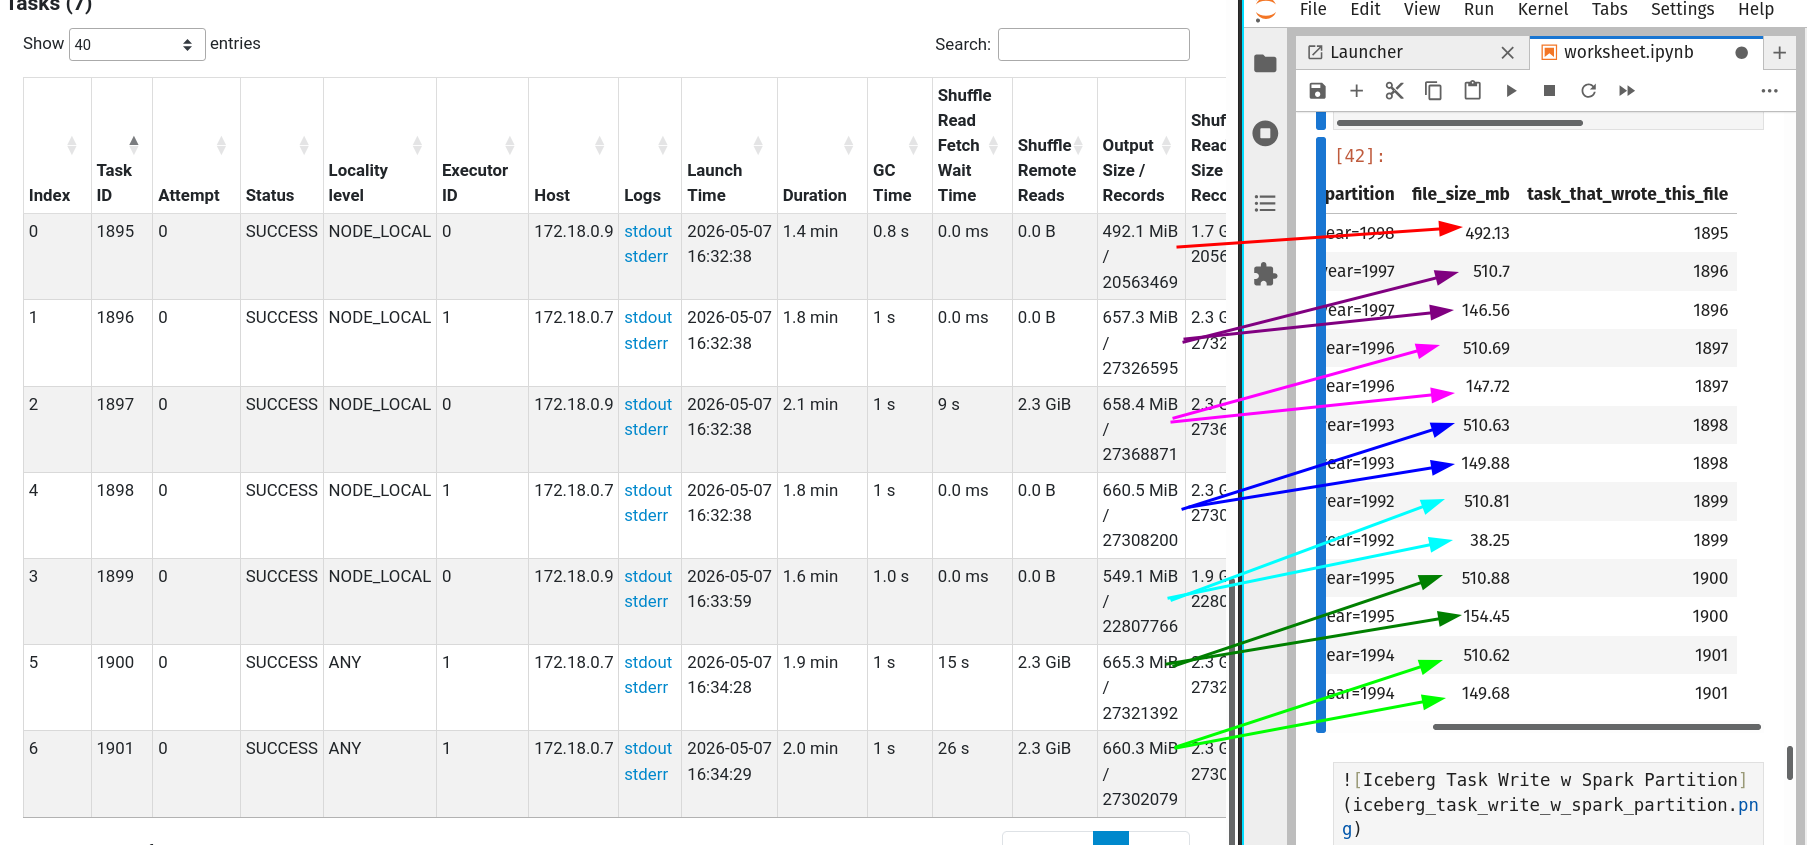1807x845 pixels.
Task: Select the 492.13 file size cell
Action: point(1487,233)
